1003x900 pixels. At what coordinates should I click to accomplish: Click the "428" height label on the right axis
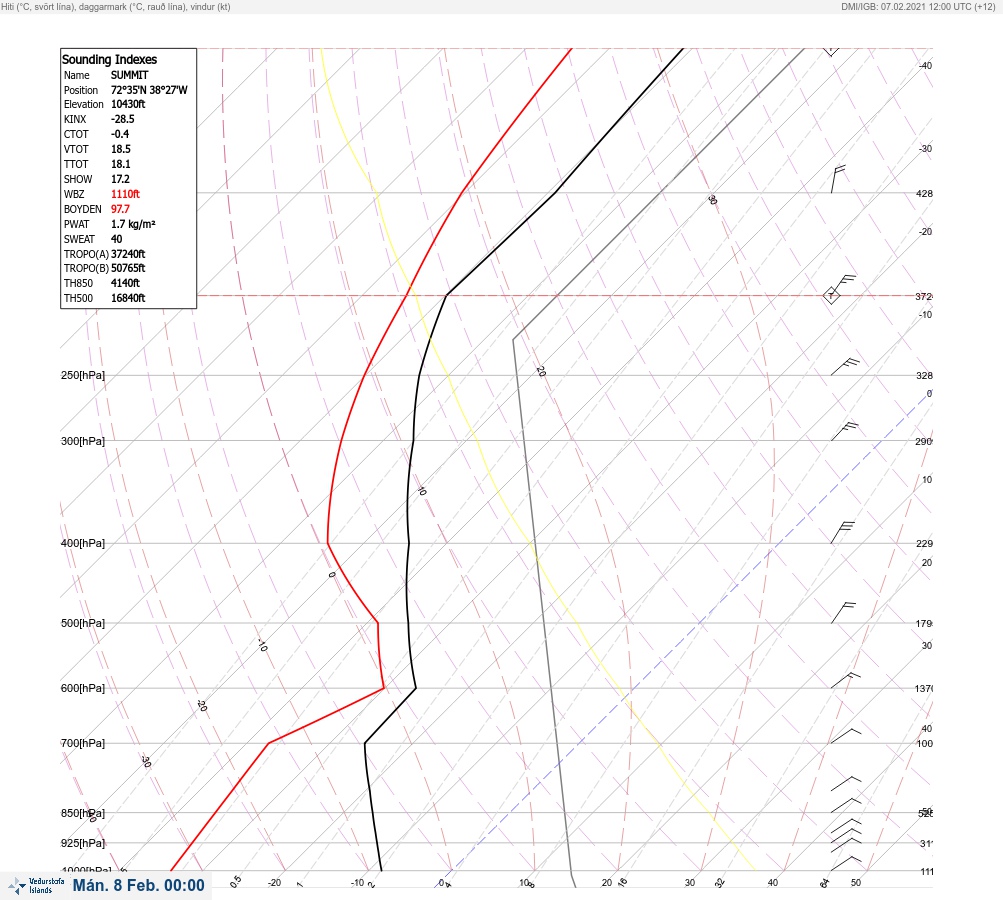click(924, 194)
